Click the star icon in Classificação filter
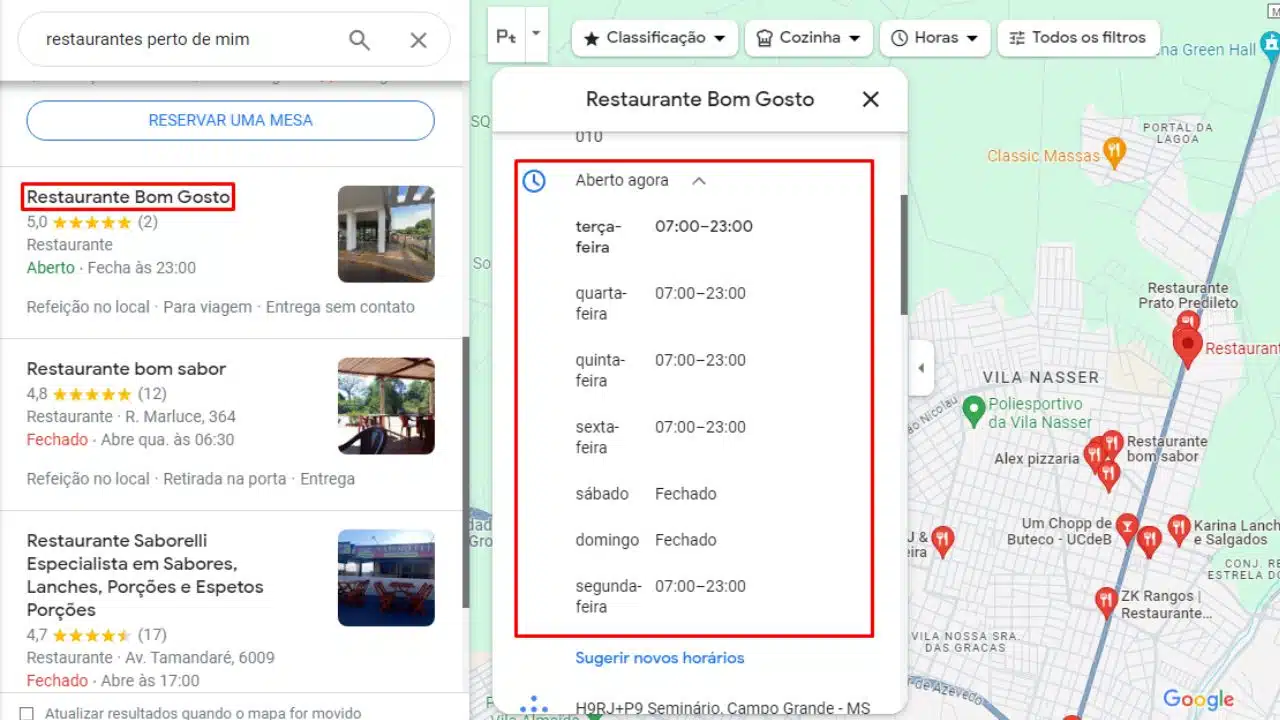 point(591,38)
